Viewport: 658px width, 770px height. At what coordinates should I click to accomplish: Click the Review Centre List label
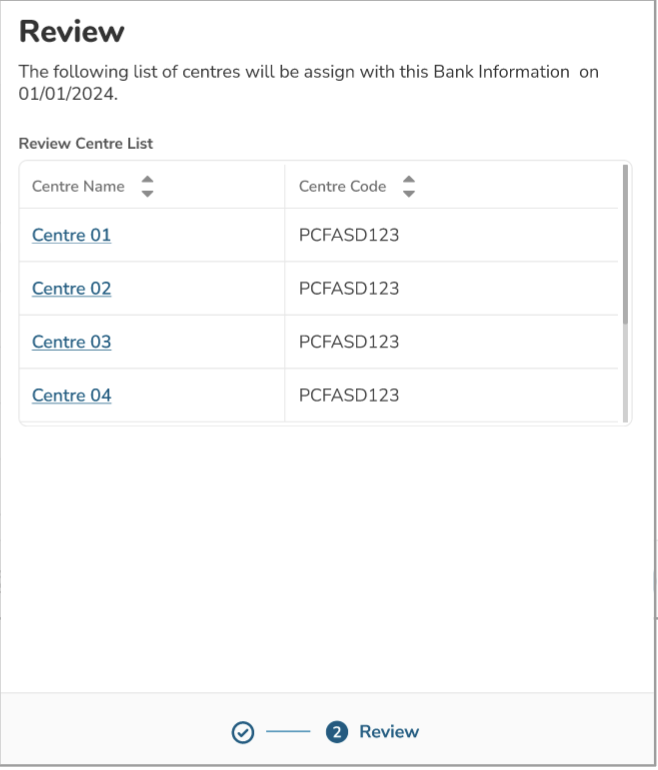click(86, 144)
